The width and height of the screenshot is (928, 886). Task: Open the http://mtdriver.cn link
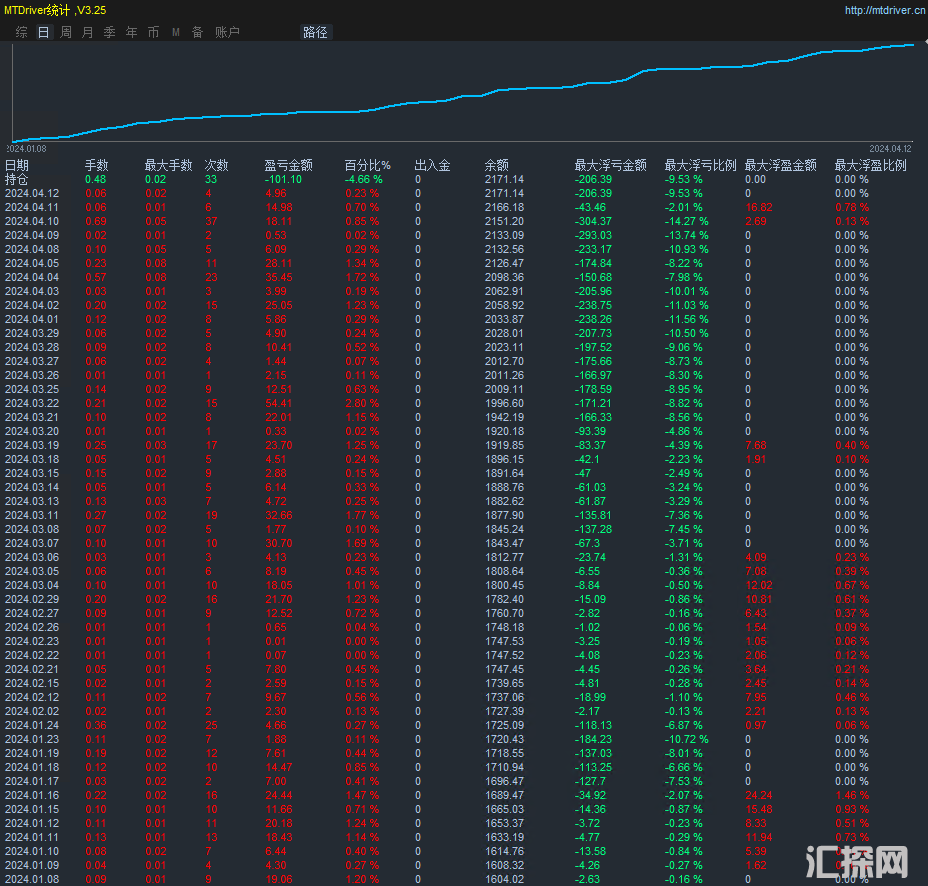point(884,11)
